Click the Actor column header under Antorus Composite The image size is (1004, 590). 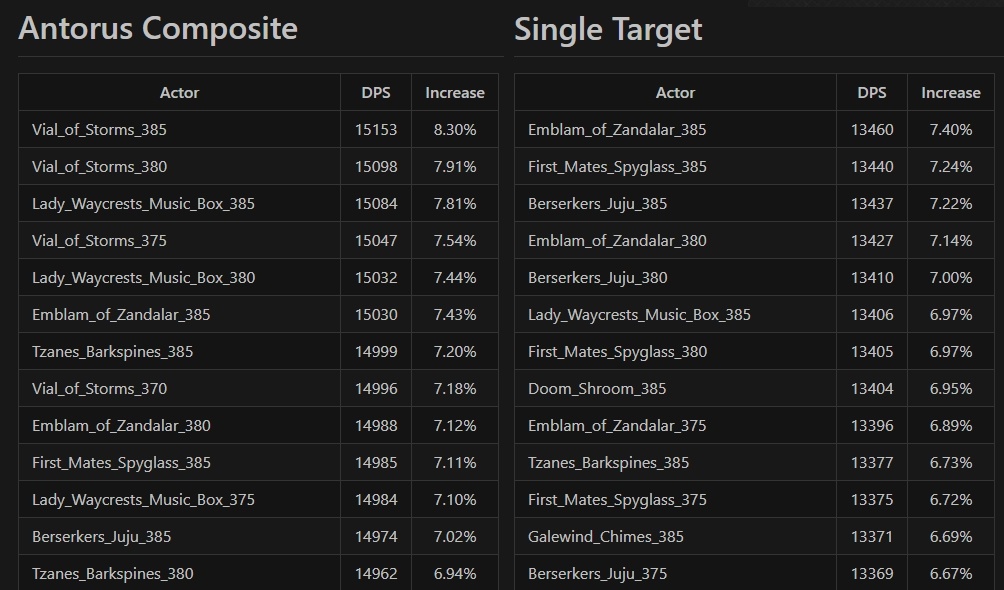point(179,93)
